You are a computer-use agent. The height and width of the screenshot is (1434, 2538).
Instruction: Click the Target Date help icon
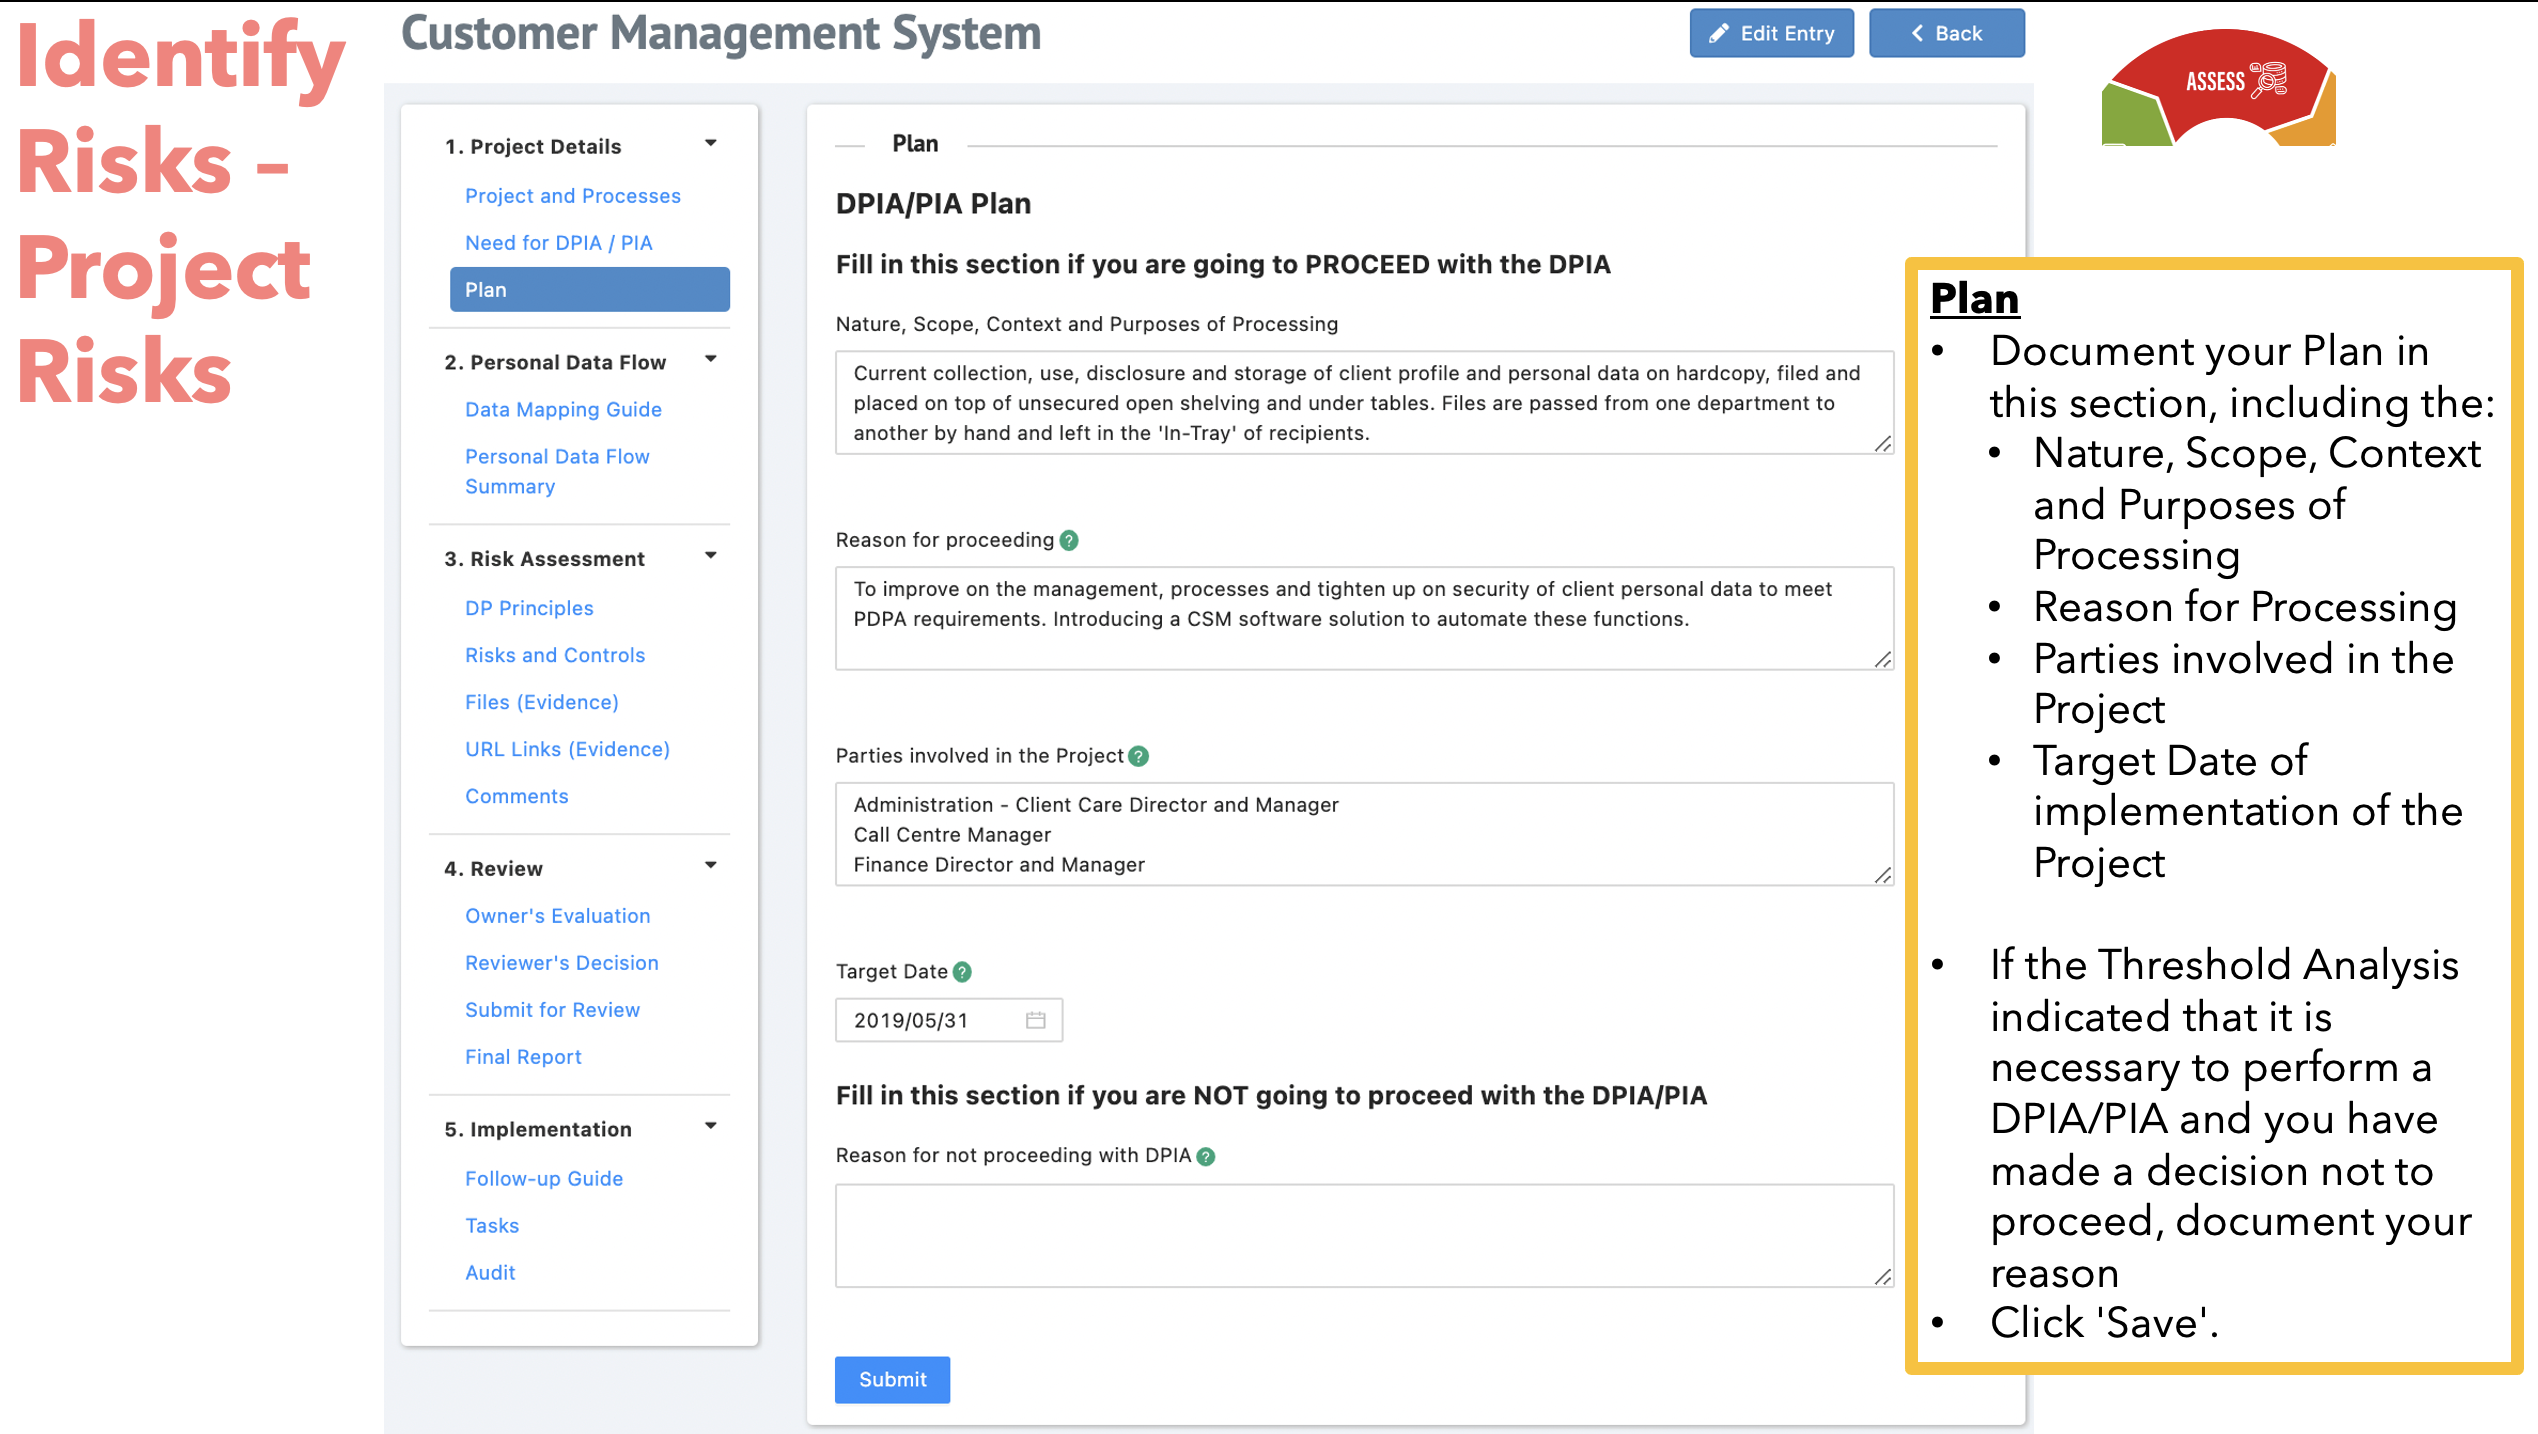tap(962, 971)
